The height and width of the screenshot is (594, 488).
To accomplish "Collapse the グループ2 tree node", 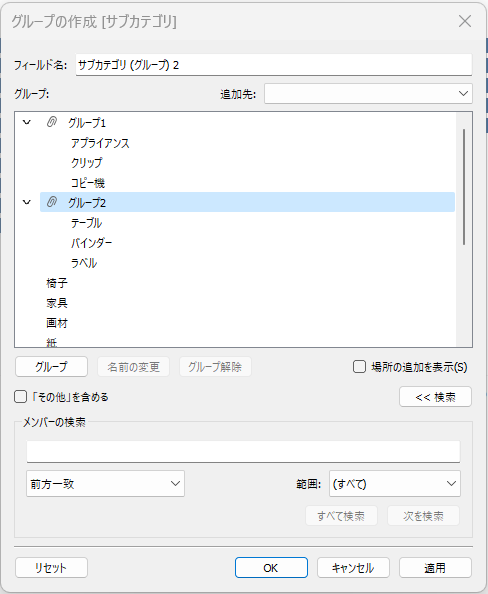I will coord(27,202).
